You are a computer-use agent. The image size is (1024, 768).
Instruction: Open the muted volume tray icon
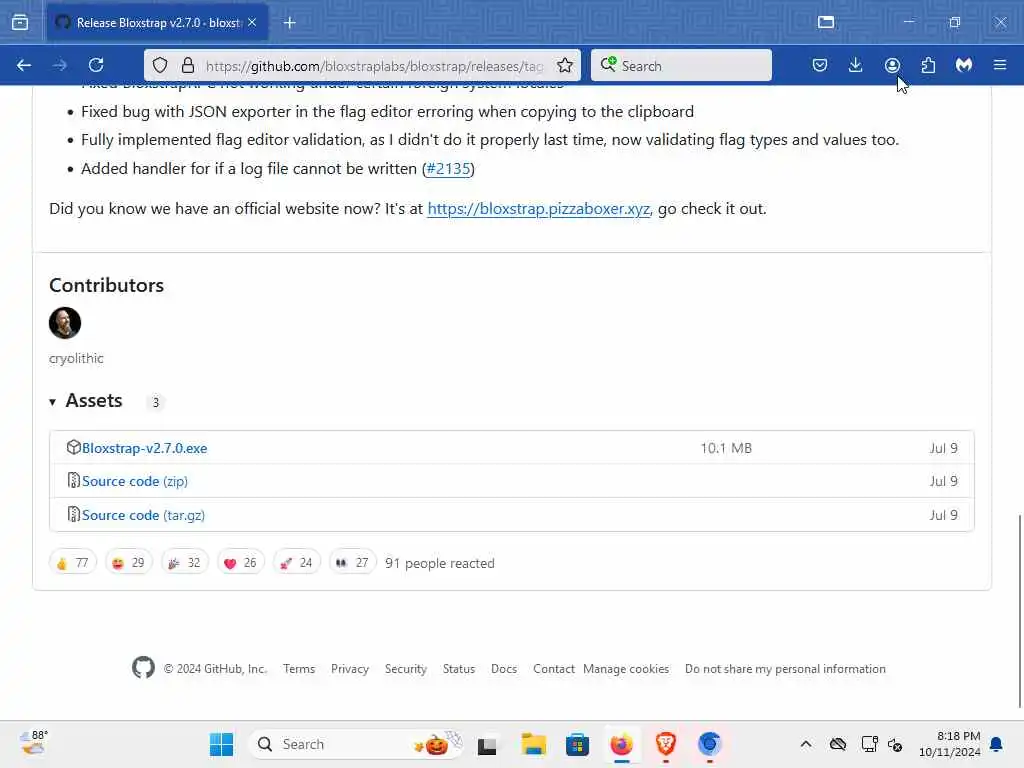[895, 744]
